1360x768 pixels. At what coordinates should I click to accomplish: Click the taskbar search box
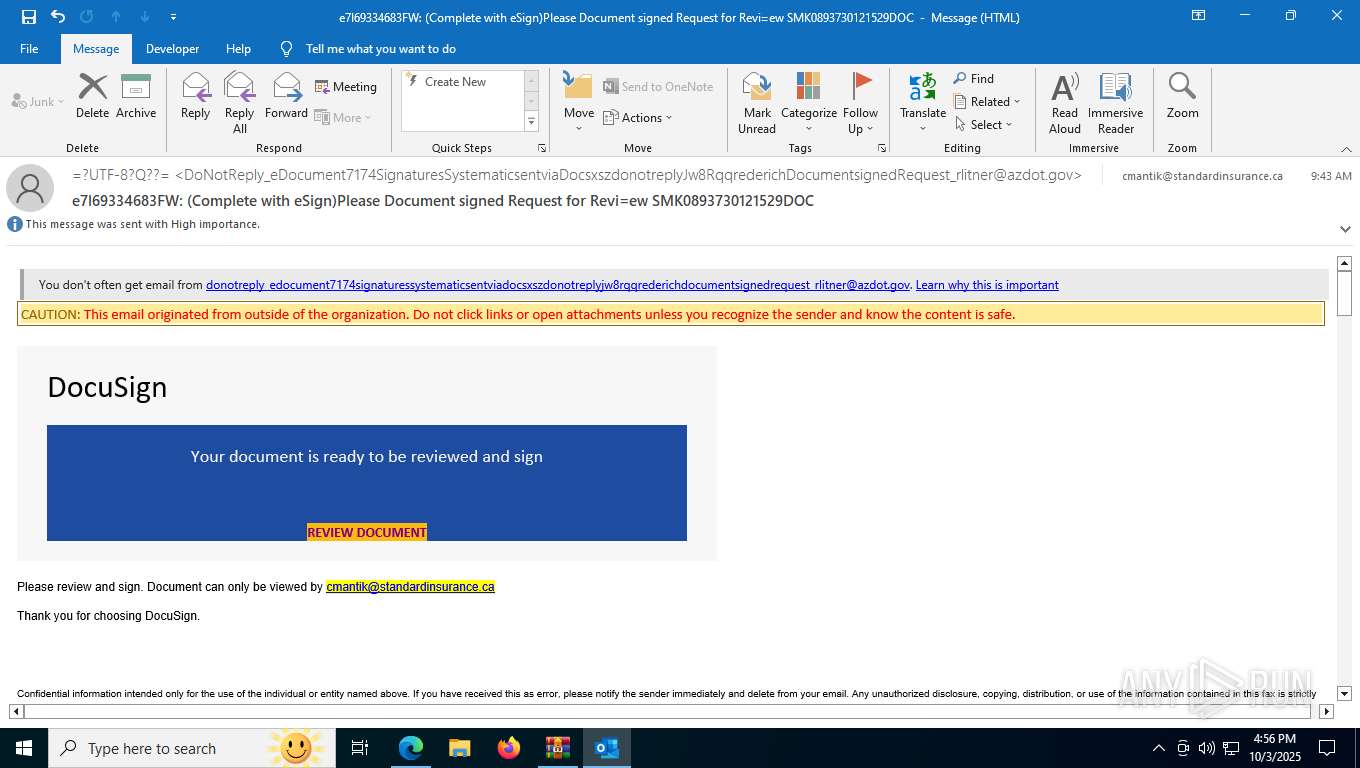point(191,748)
